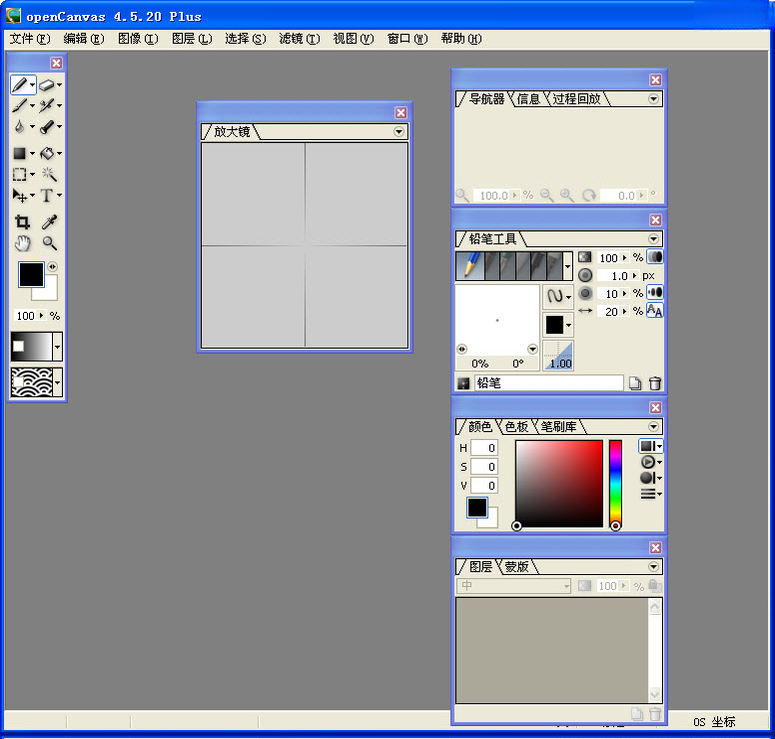Click Zoom out icon in Navigator
The height and width of the screenshot is (739, 775).
[547, 195]
